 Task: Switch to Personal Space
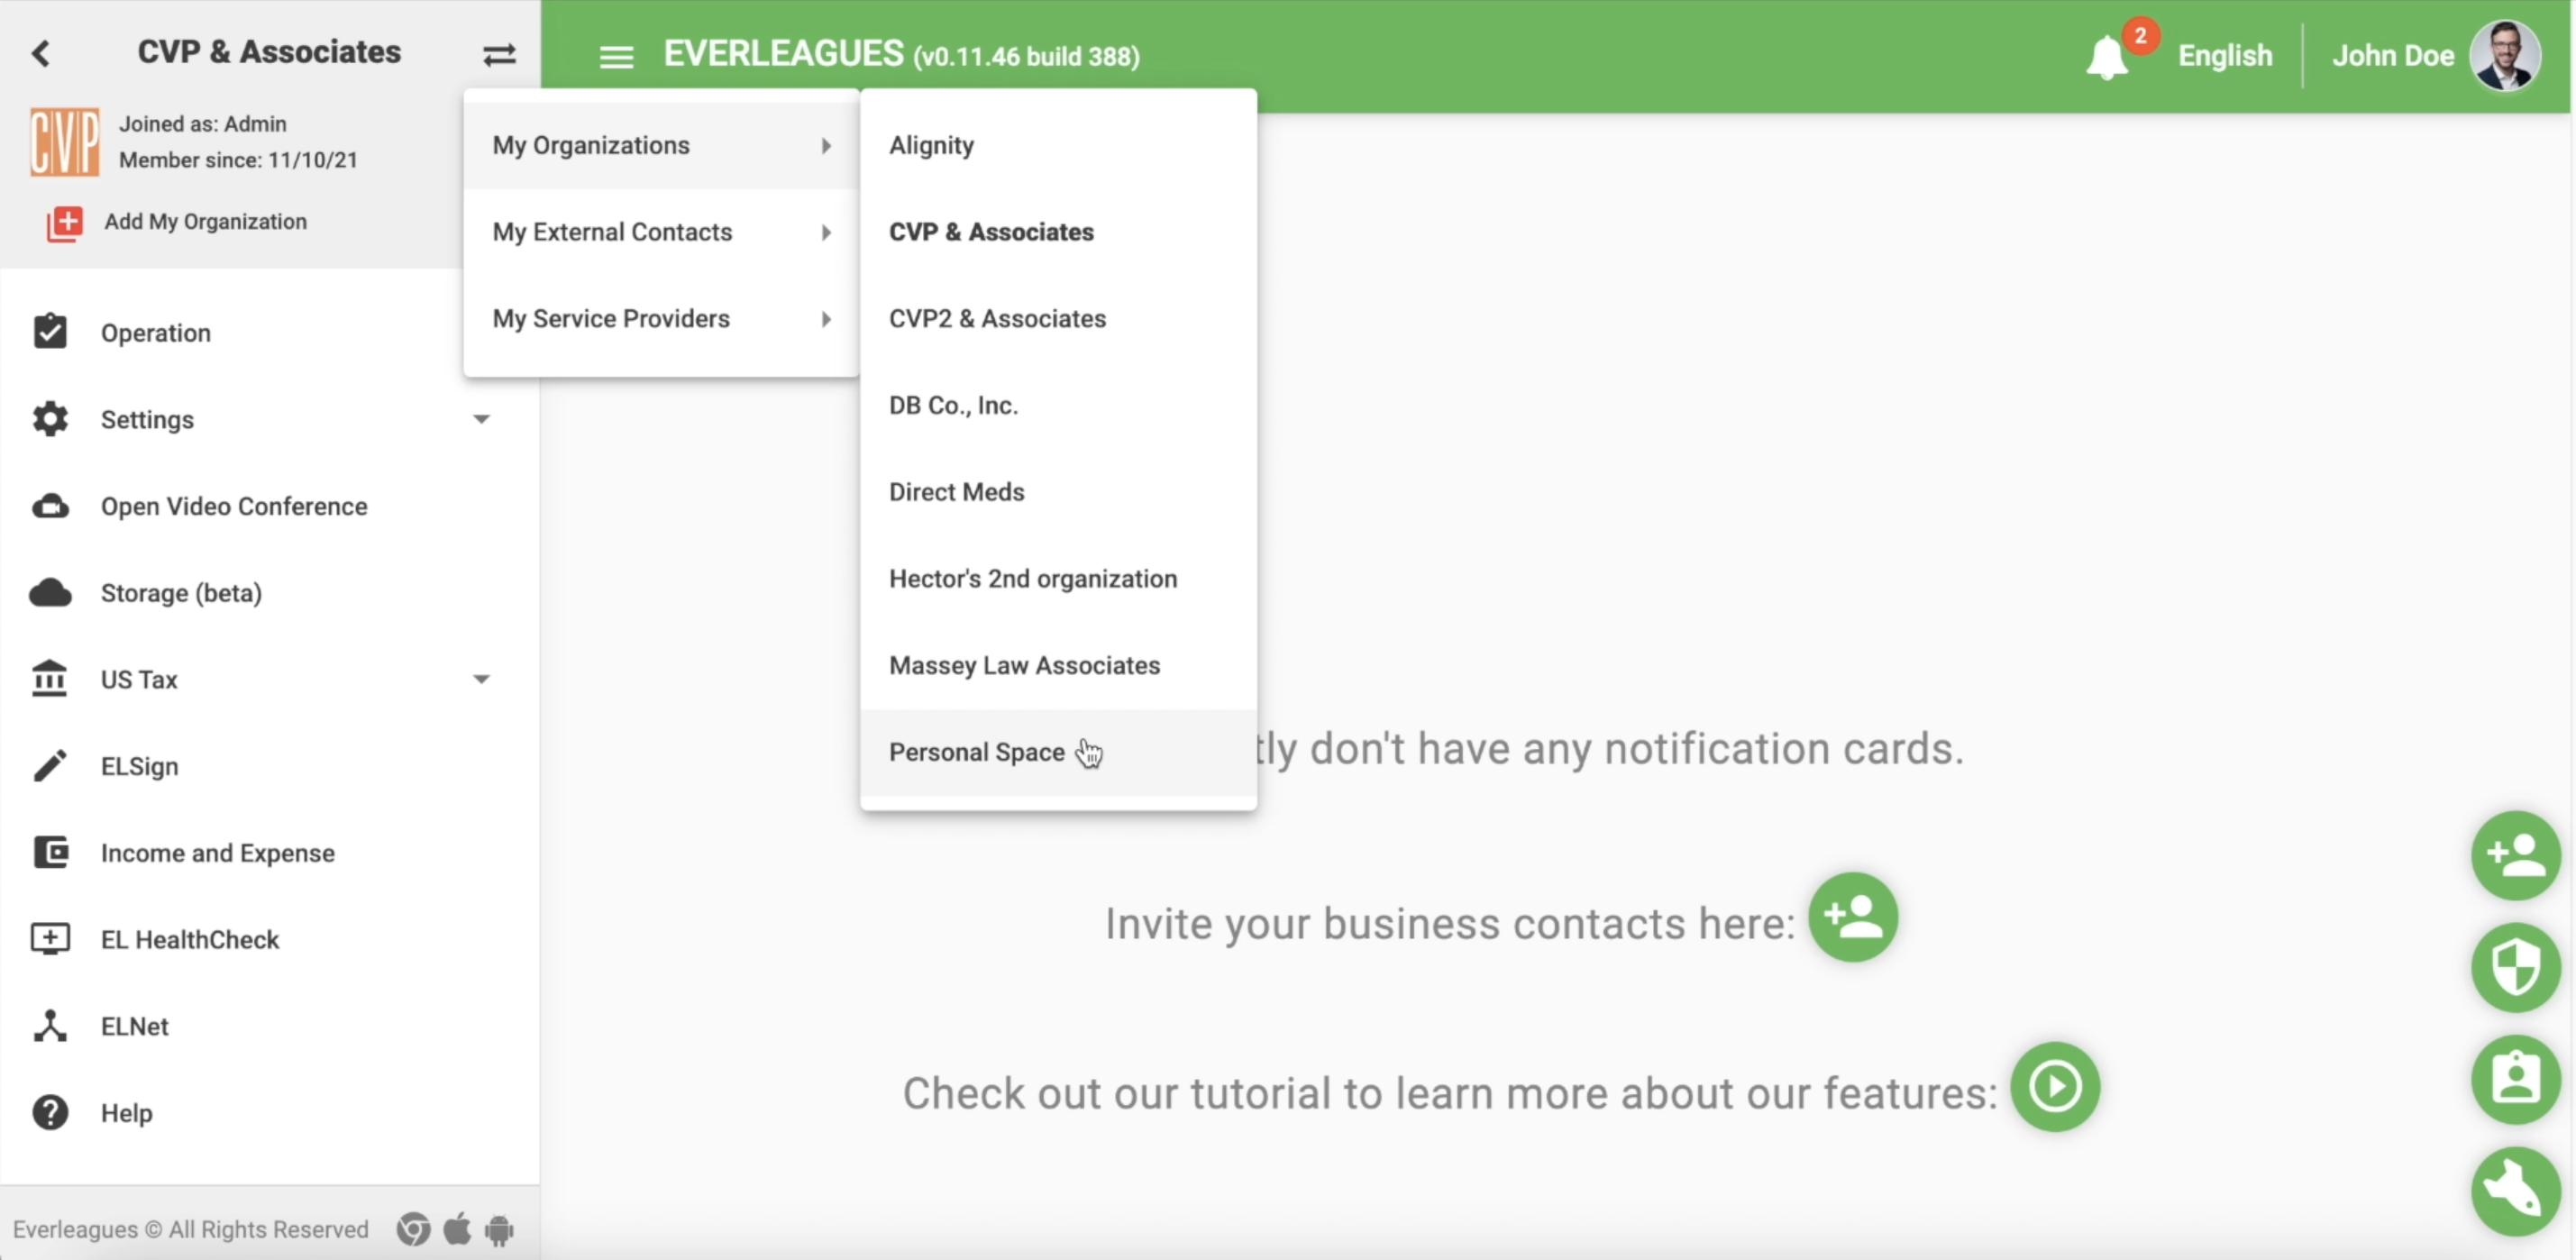click(x=1058, y=753)
